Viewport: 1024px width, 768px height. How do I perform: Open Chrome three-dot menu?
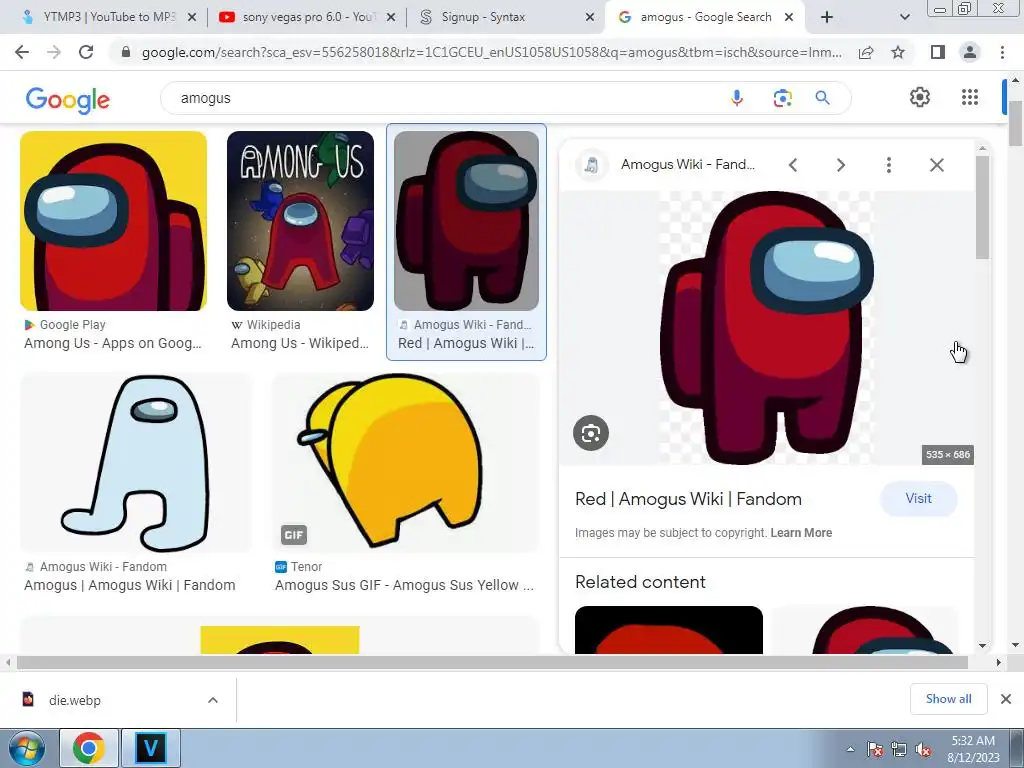coord(1002,52)
